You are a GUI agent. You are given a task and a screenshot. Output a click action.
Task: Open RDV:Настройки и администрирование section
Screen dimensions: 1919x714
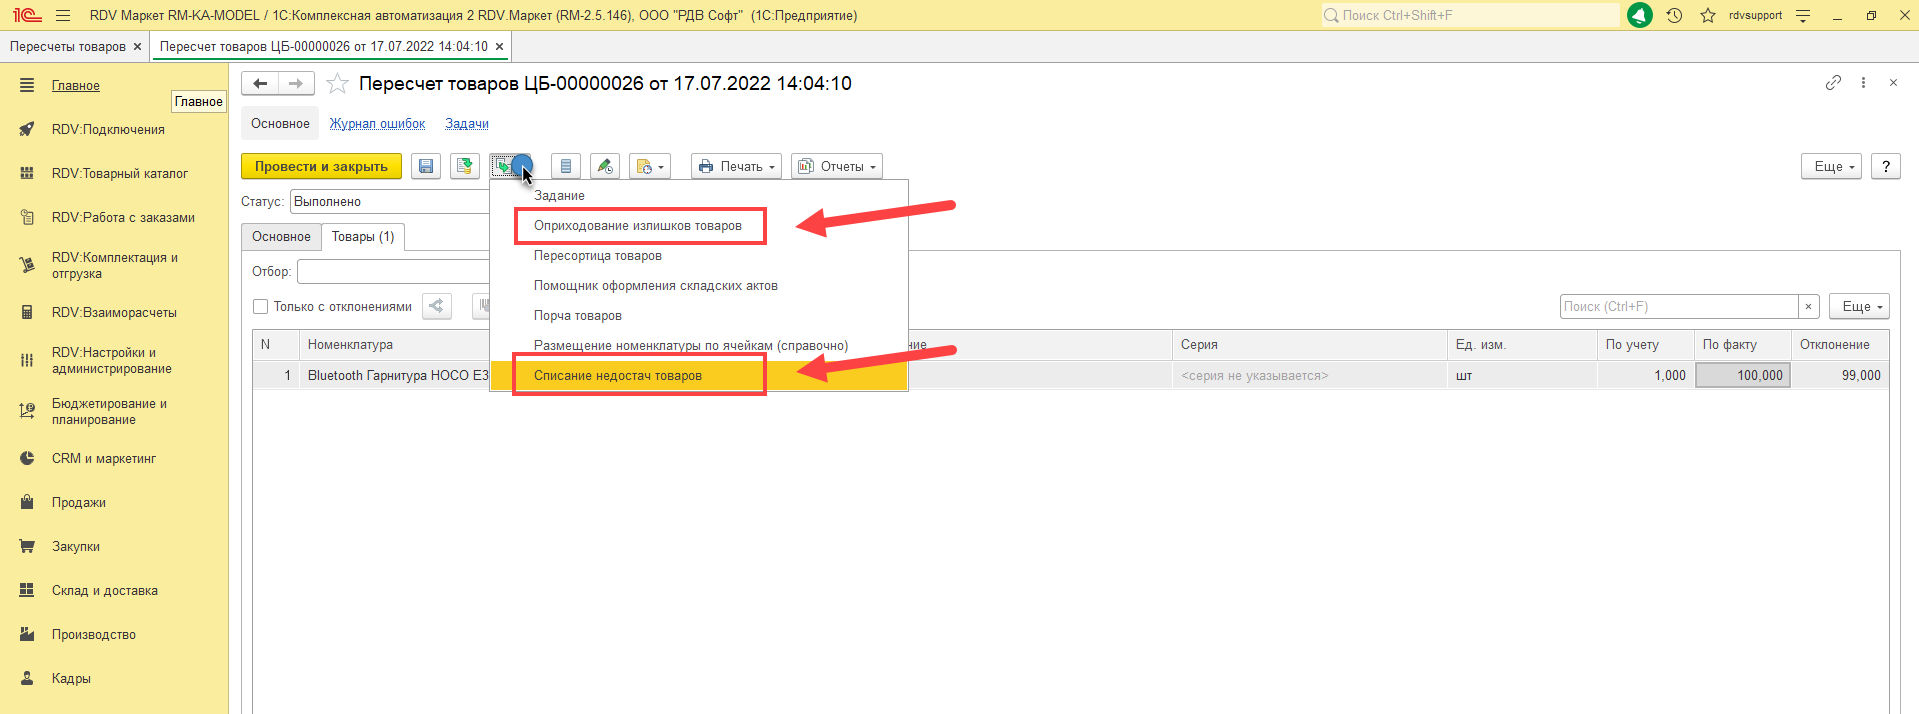click(x=112, y=360)
